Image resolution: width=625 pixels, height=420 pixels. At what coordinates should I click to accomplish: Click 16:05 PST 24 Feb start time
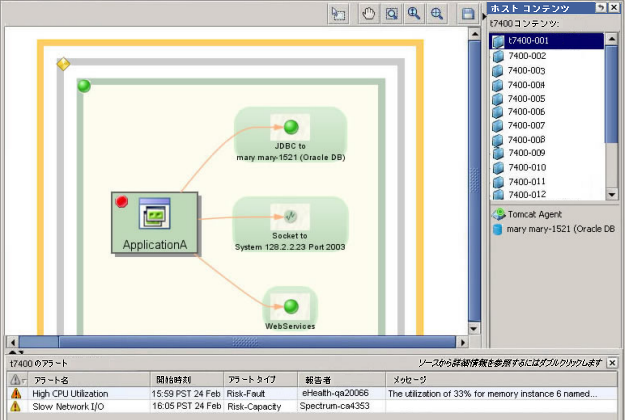point(186,406)
